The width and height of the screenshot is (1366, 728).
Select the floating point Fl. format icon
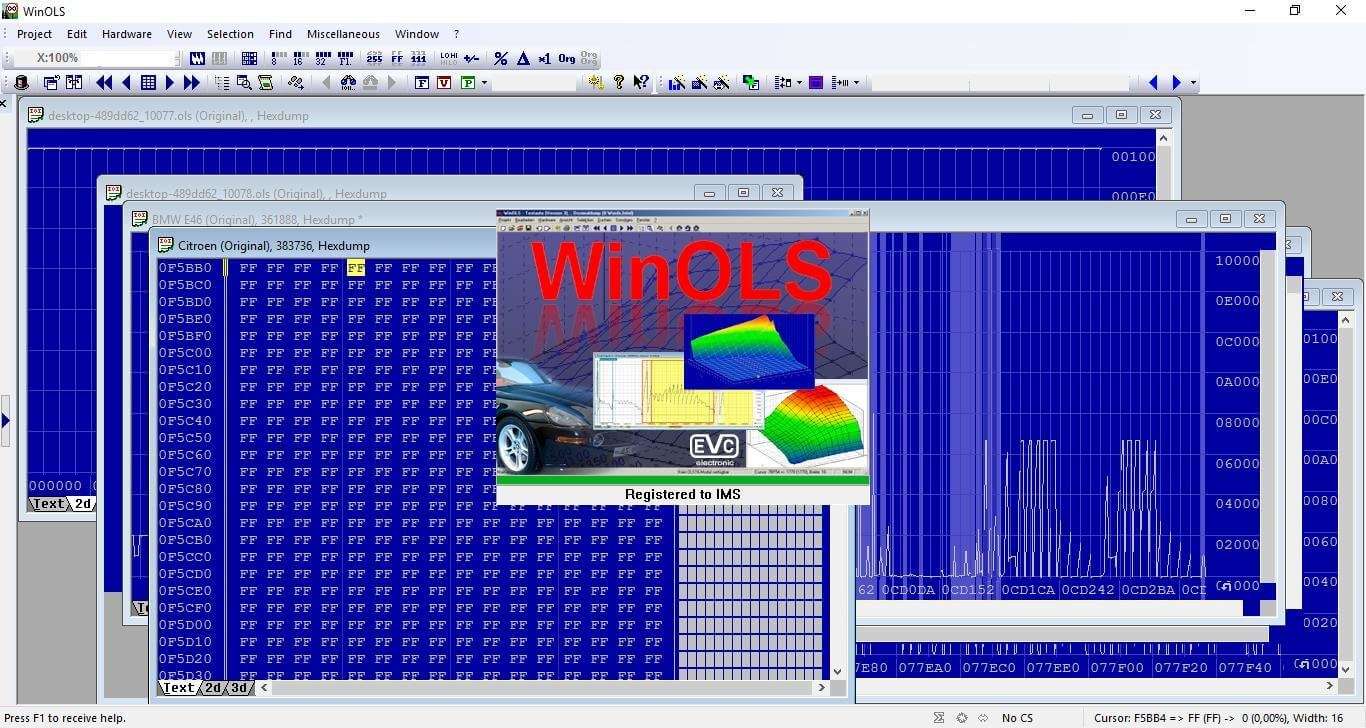pyautogui.click(x=345, y=59)
